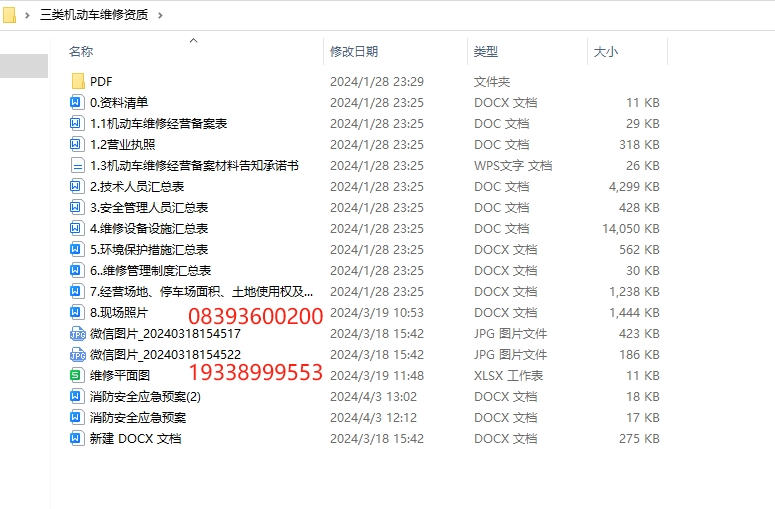The height and width of the screenshot is (509, 775).
Task: Click type cell WPS文字 文档
Action: (513, 166)
